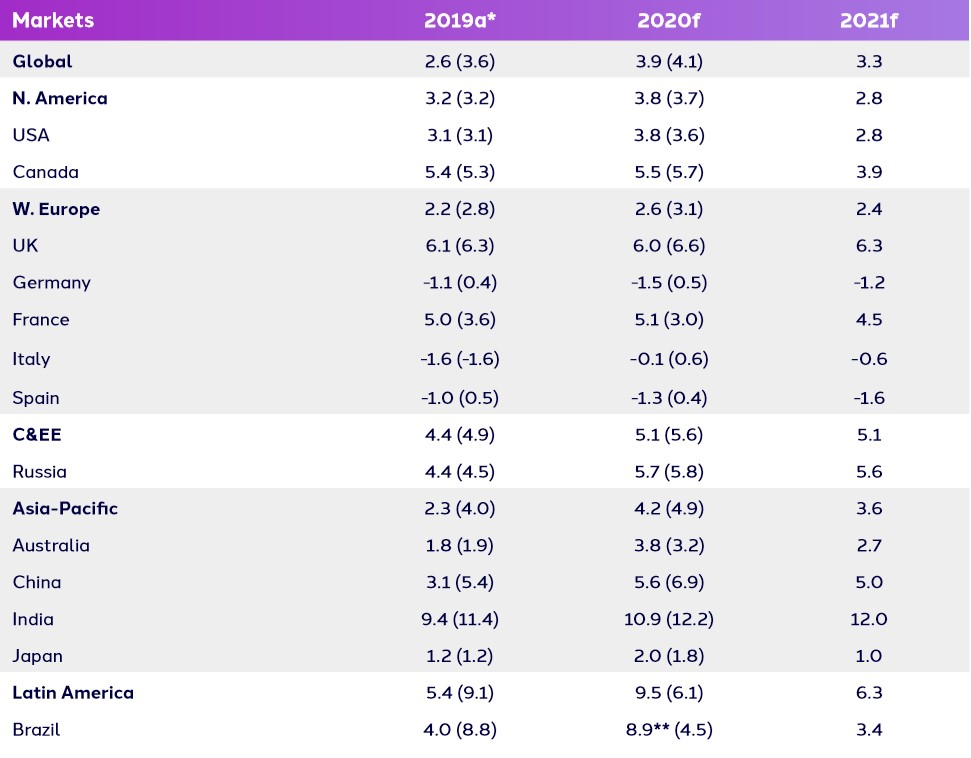Select Japan's 2020f value 2.0 (1.8)

click(669, 656)
